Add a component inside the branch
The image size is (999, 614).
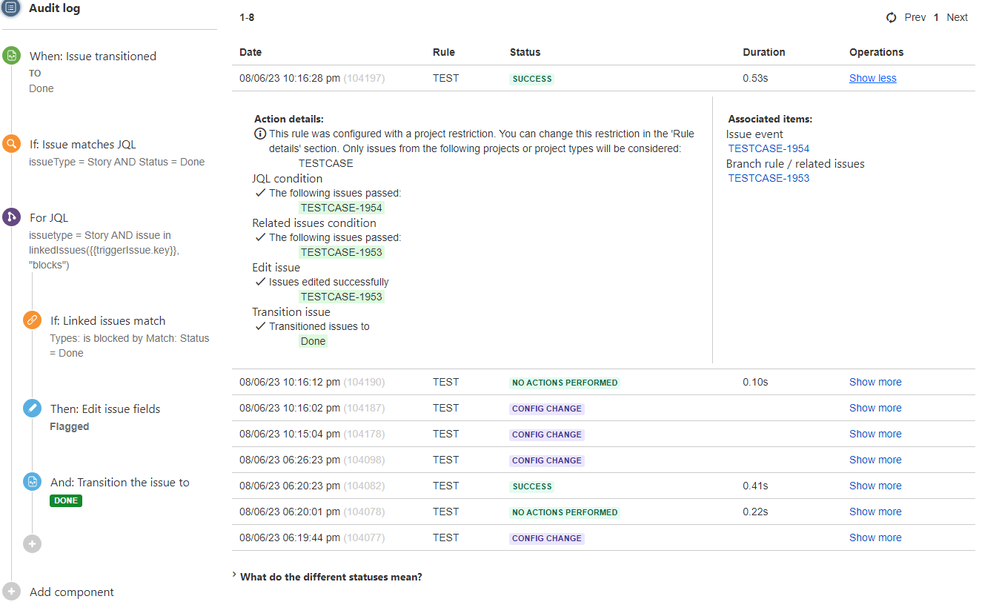tap(32, 544)
